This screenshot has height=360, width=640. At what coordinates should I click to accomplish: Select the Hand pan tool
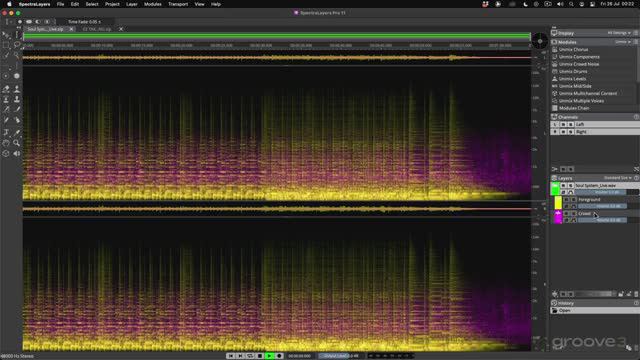coord(6,143)
